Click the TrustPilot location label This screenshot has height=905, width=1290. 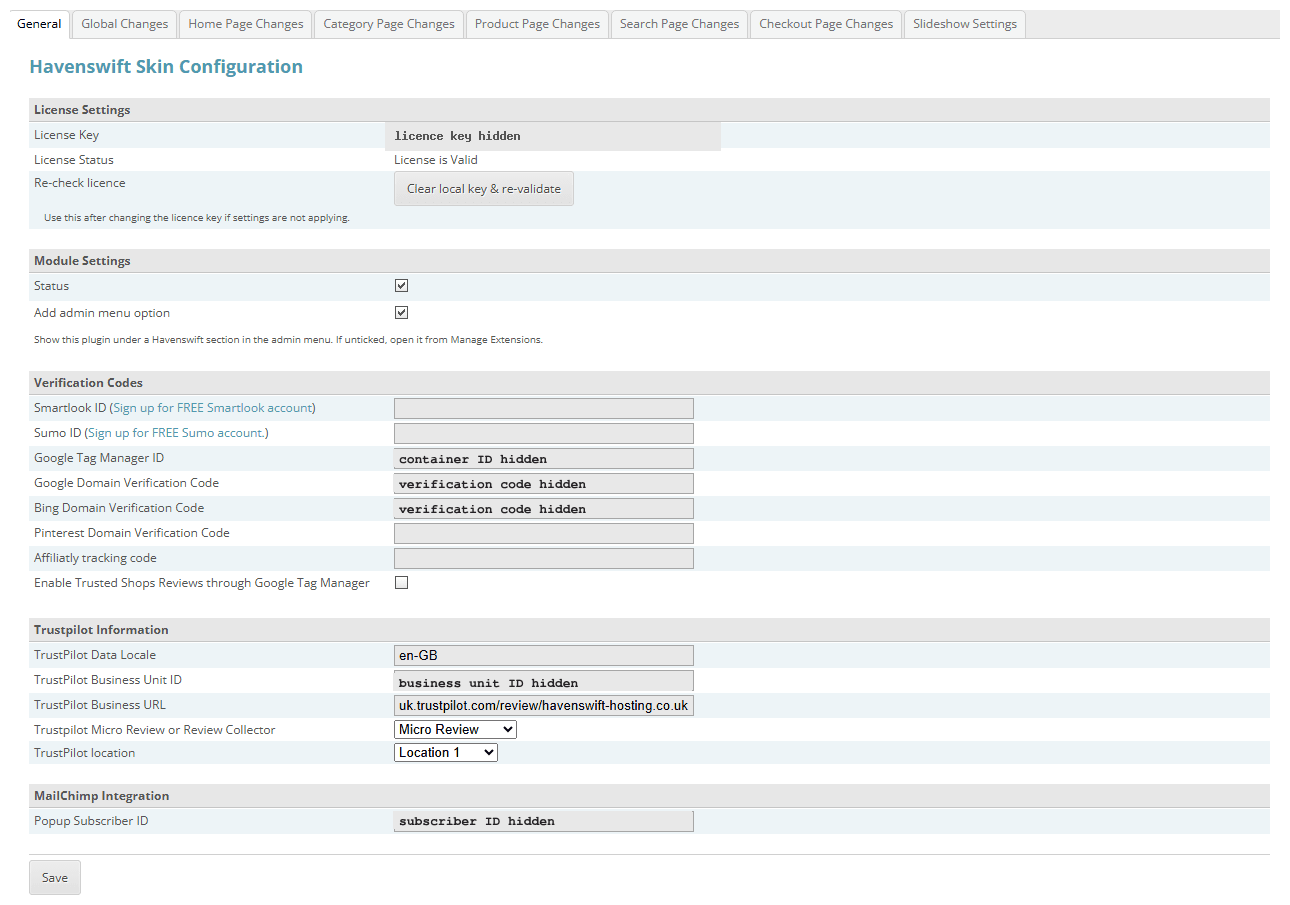pyautogui.click(x=84, y=753)
